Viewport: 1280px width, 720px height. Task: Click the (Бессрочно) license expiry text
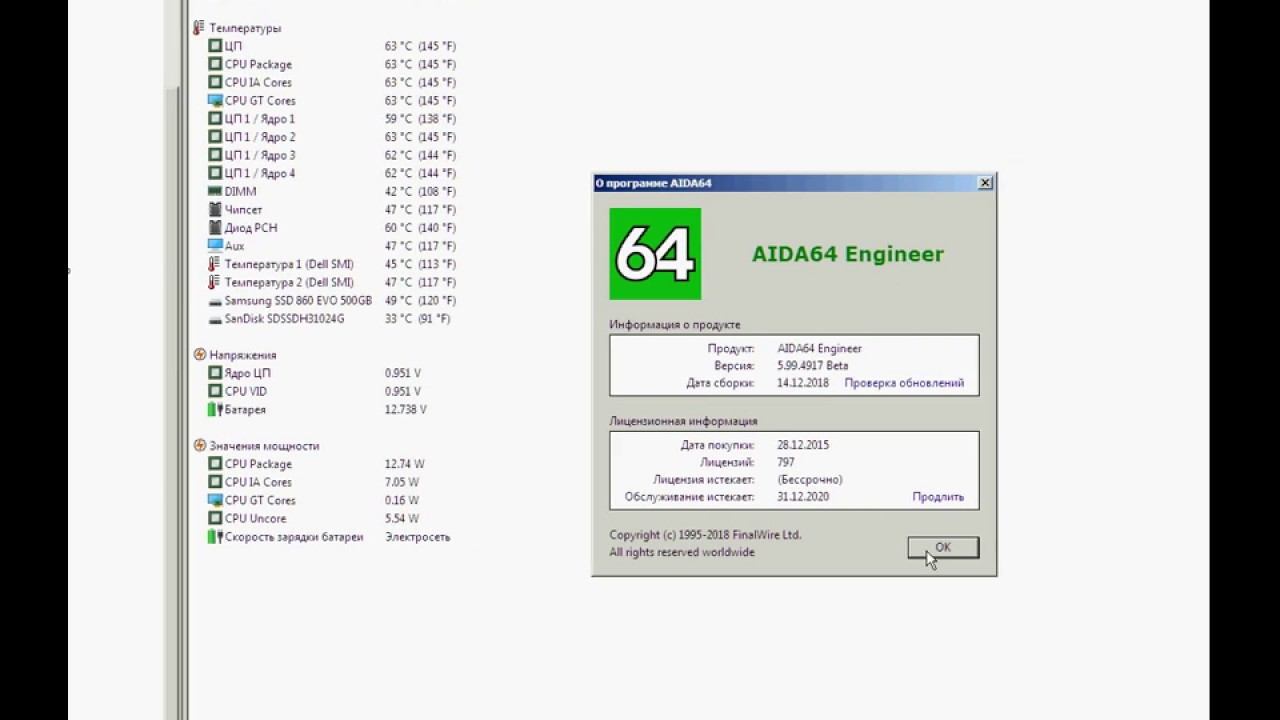[810, 480]
